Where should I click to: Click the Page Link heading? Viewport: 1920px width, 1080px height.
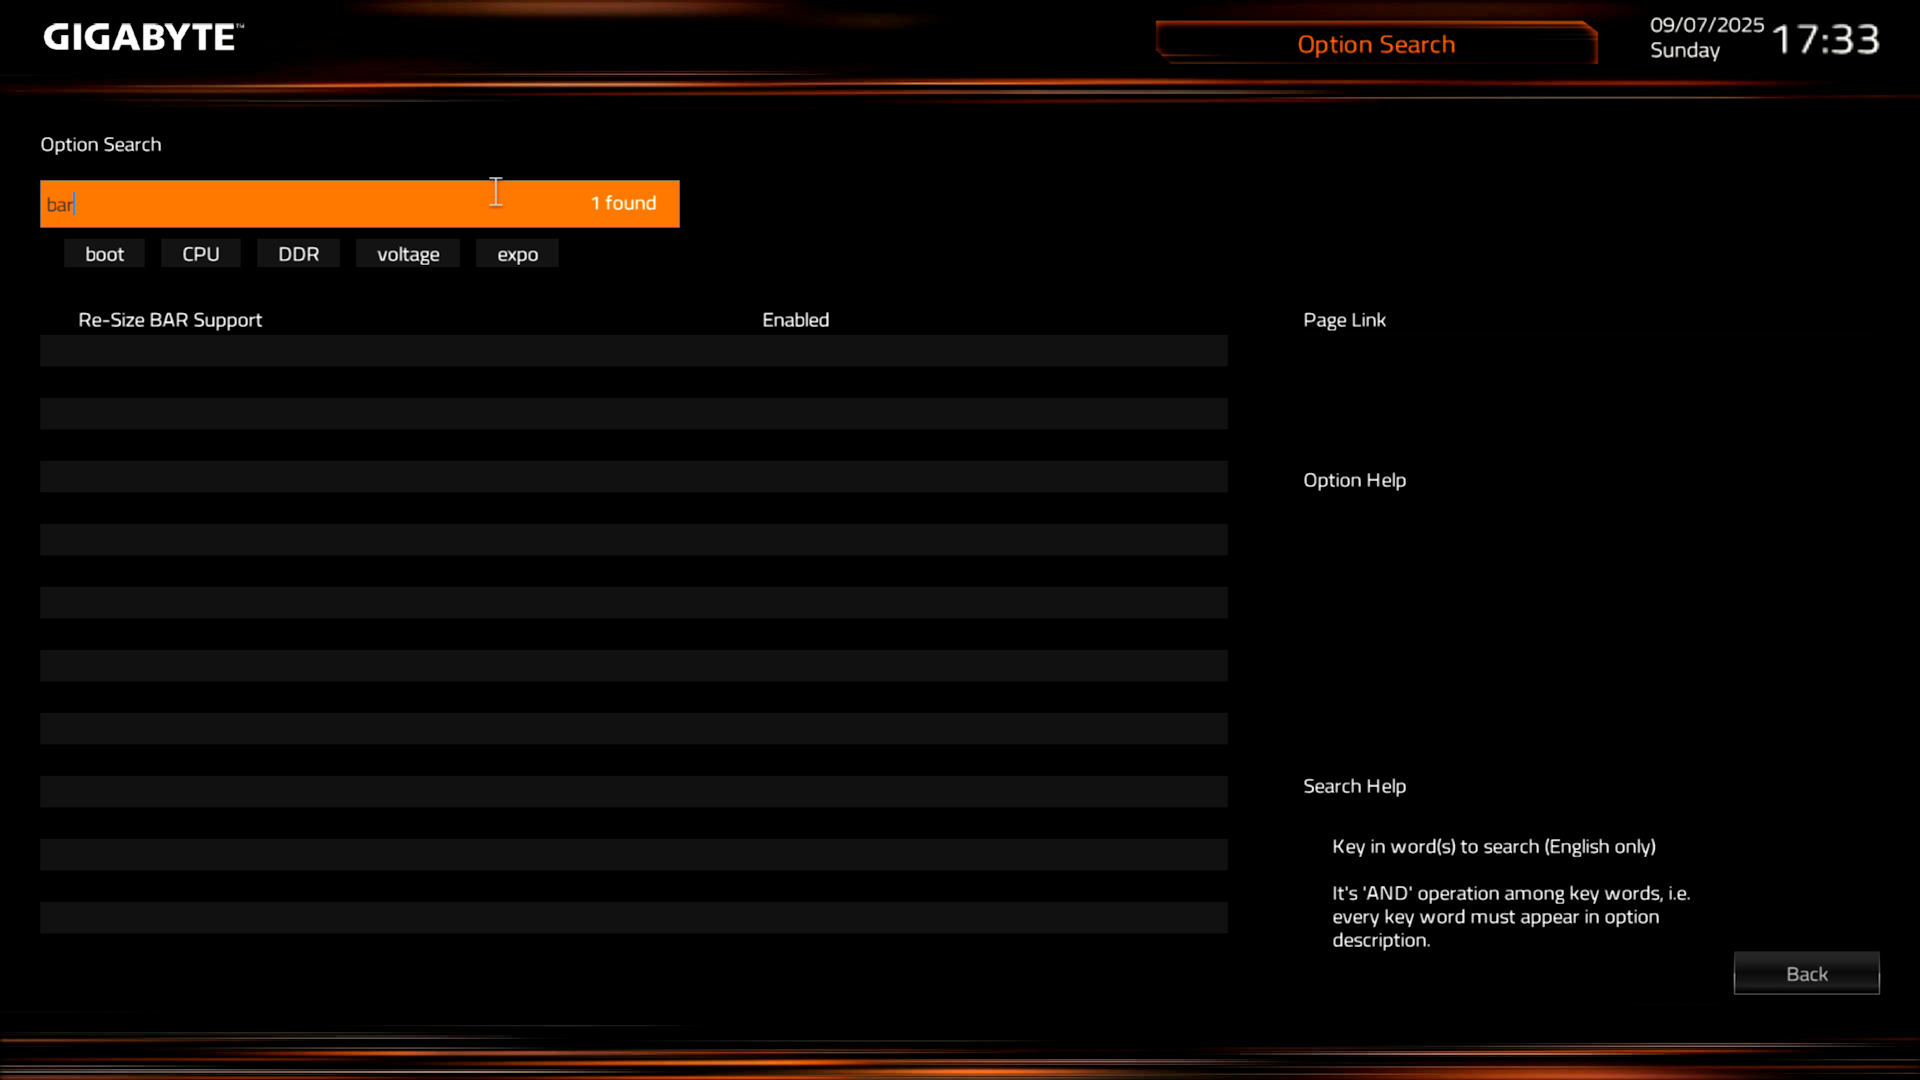(1344, 320)
